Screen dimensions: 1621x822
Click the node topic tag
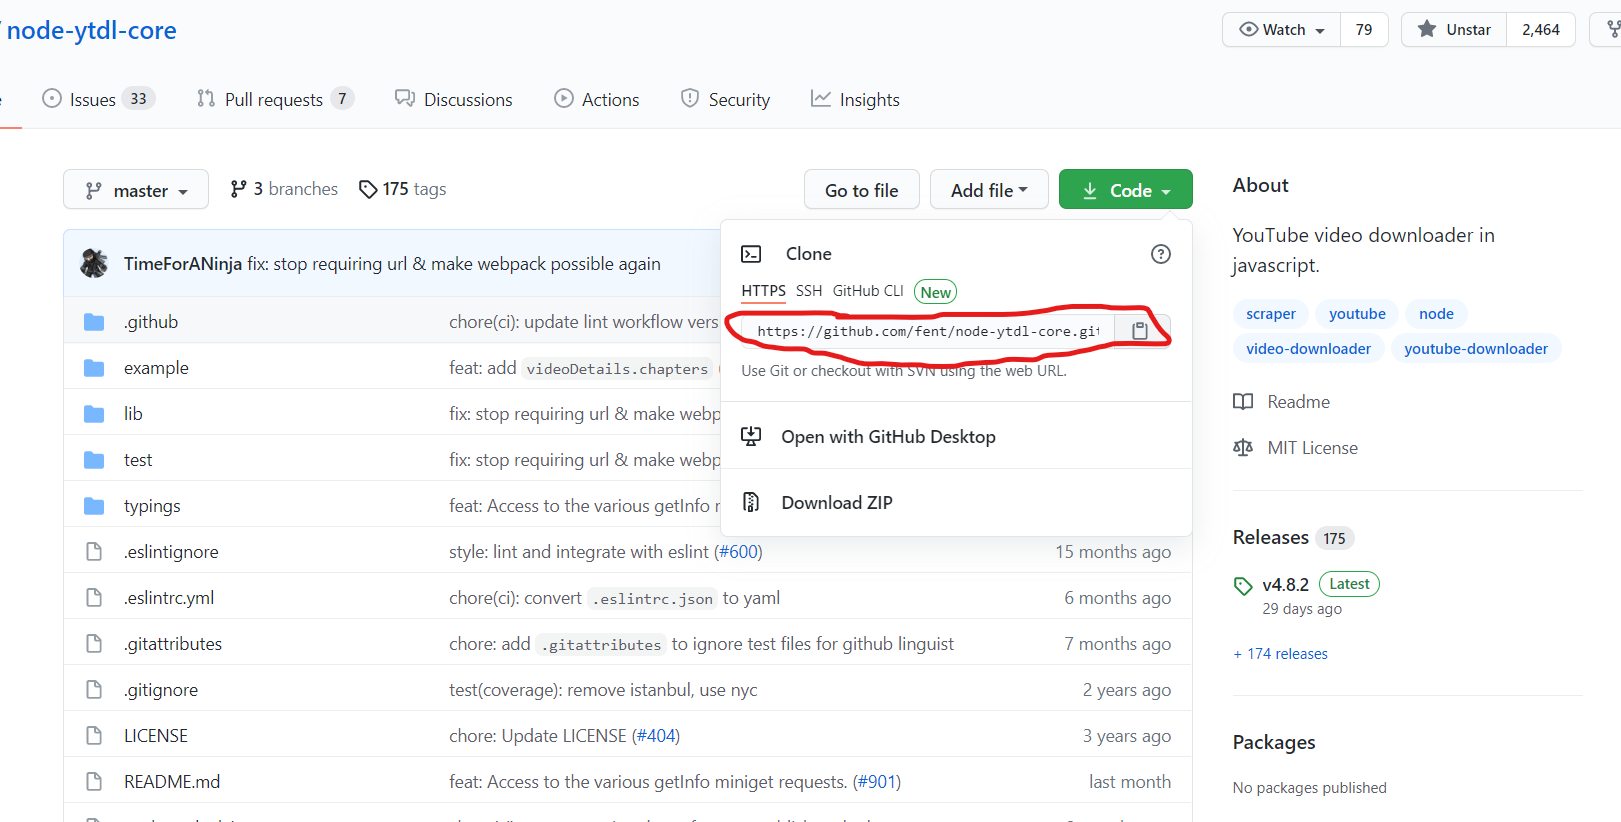(1436, 314)
